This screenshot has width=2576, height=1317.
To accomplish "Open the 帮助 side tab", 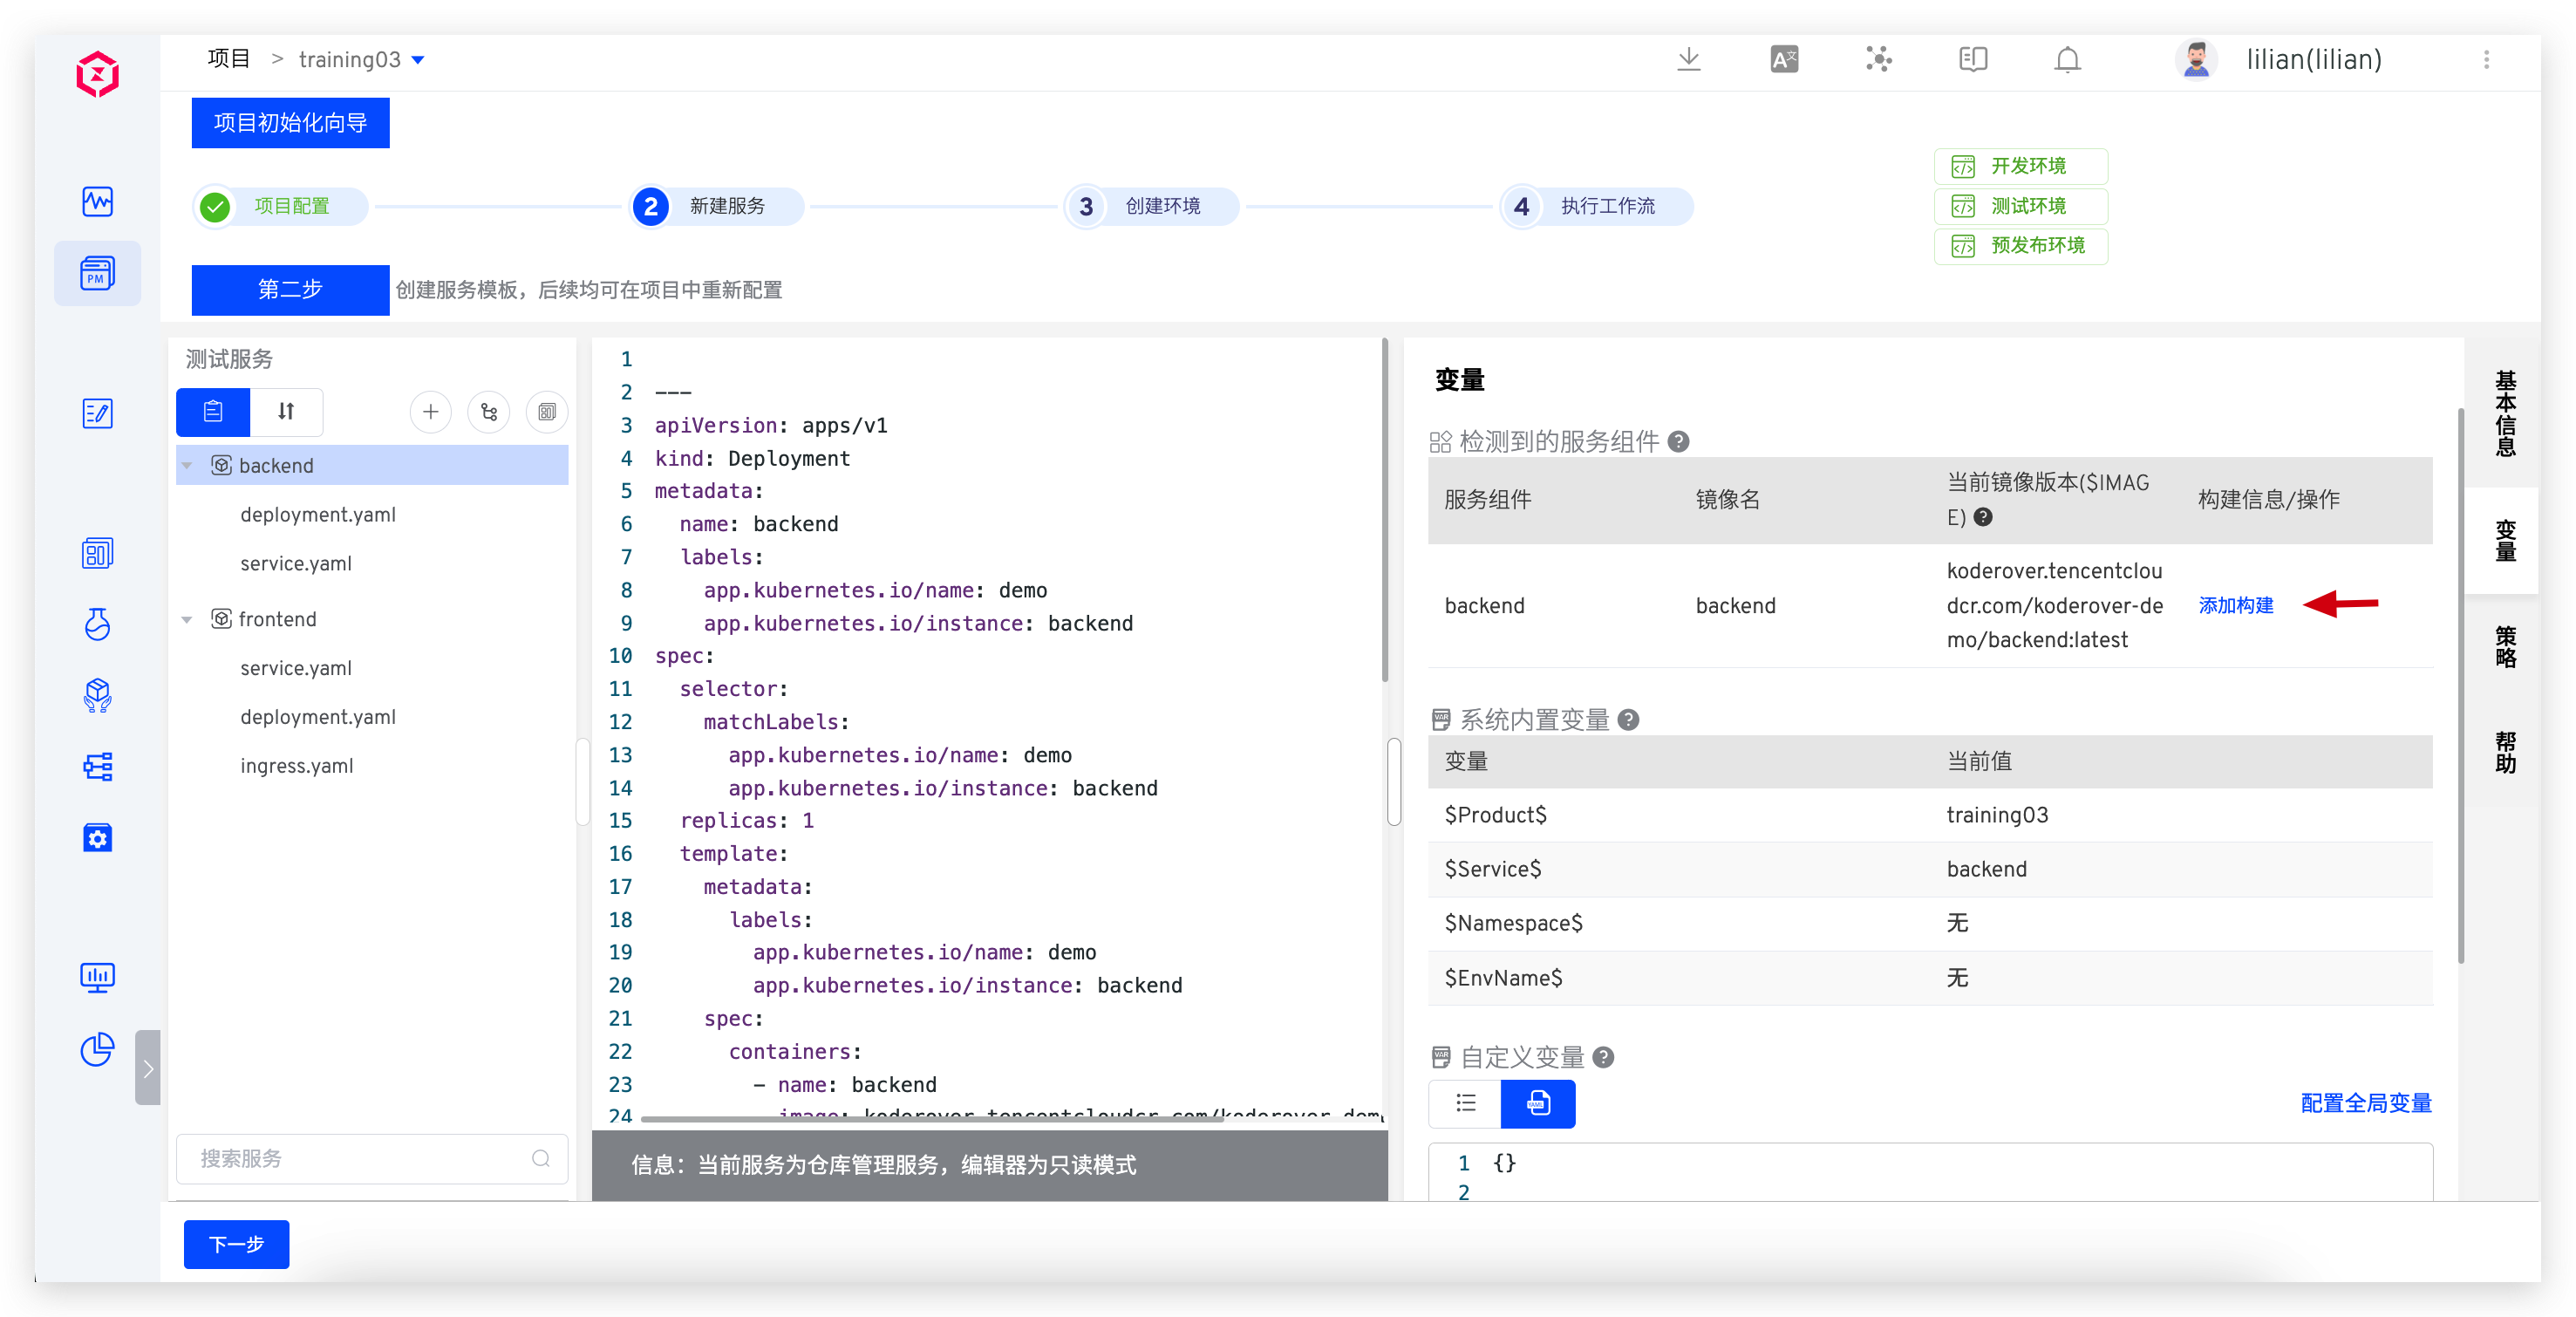I will pyautogui.click(x=2505, y=752).
